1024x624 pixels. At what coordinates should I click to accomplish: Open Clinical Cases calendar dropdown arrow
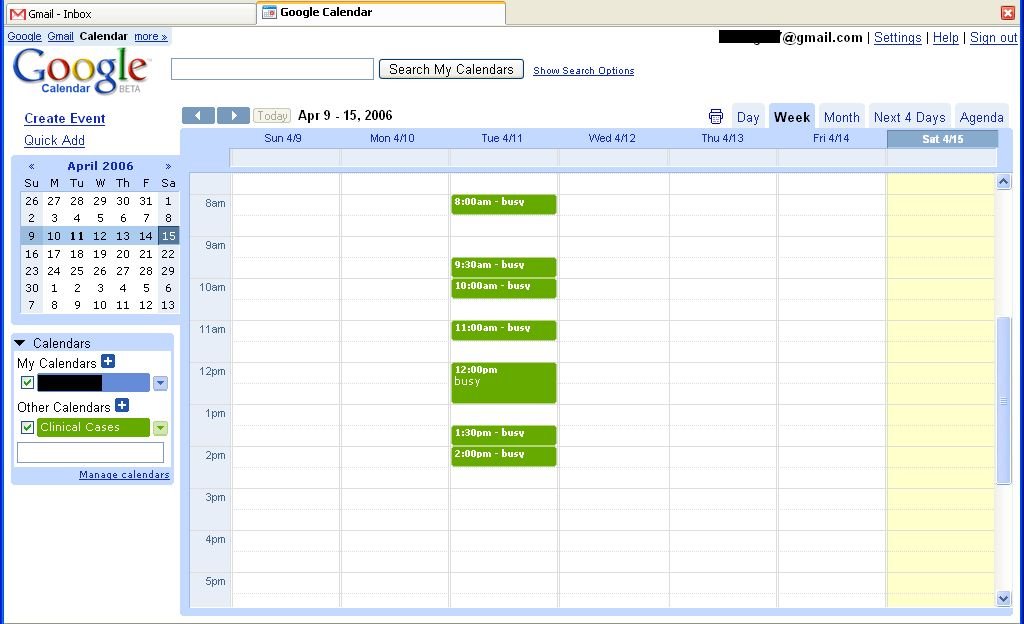pos(160,428)
